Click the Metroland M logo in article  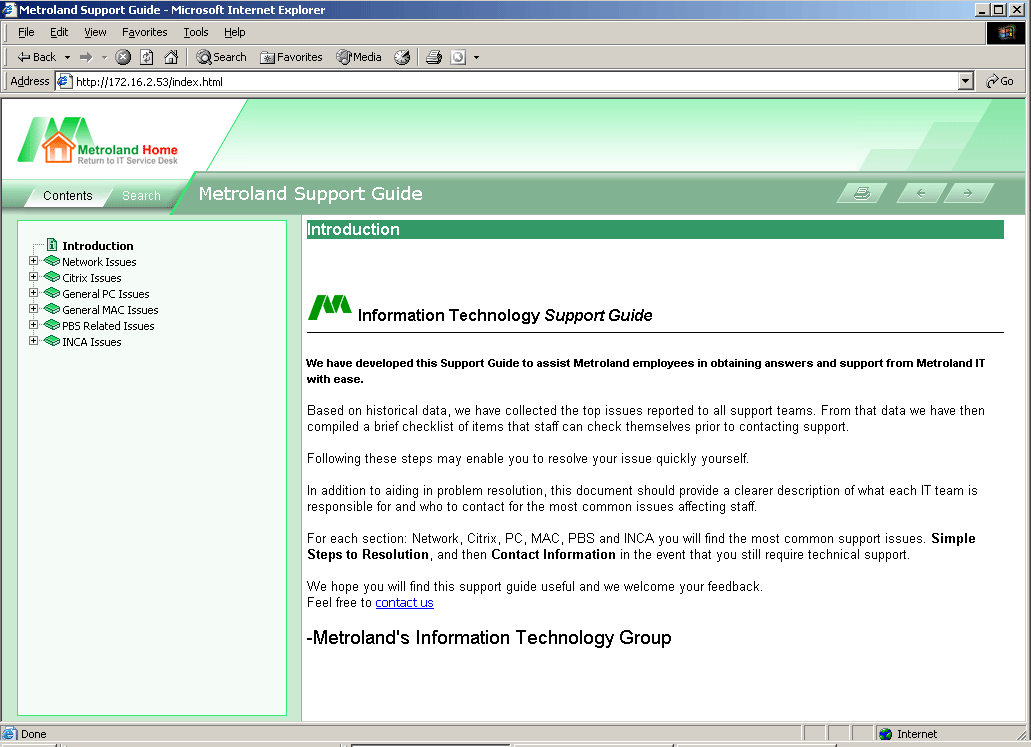[329, 307]
